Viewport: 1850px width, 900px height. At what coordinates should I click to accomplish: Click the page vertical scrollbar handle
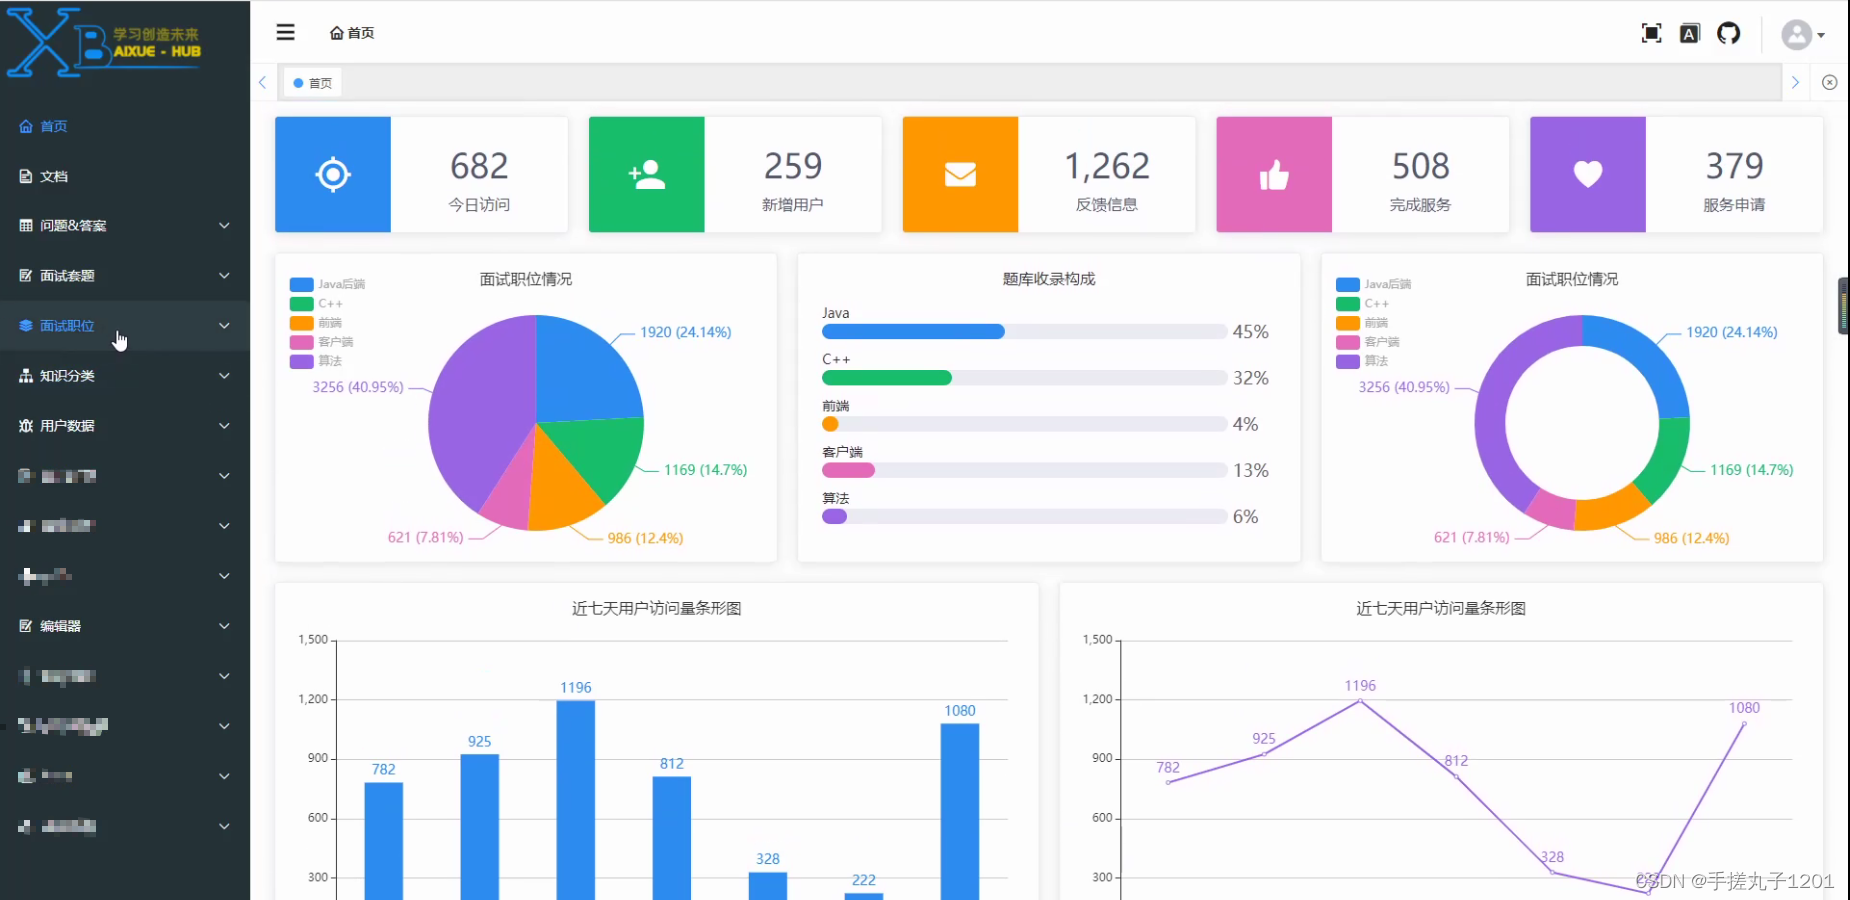click(x=1843, y=306)
